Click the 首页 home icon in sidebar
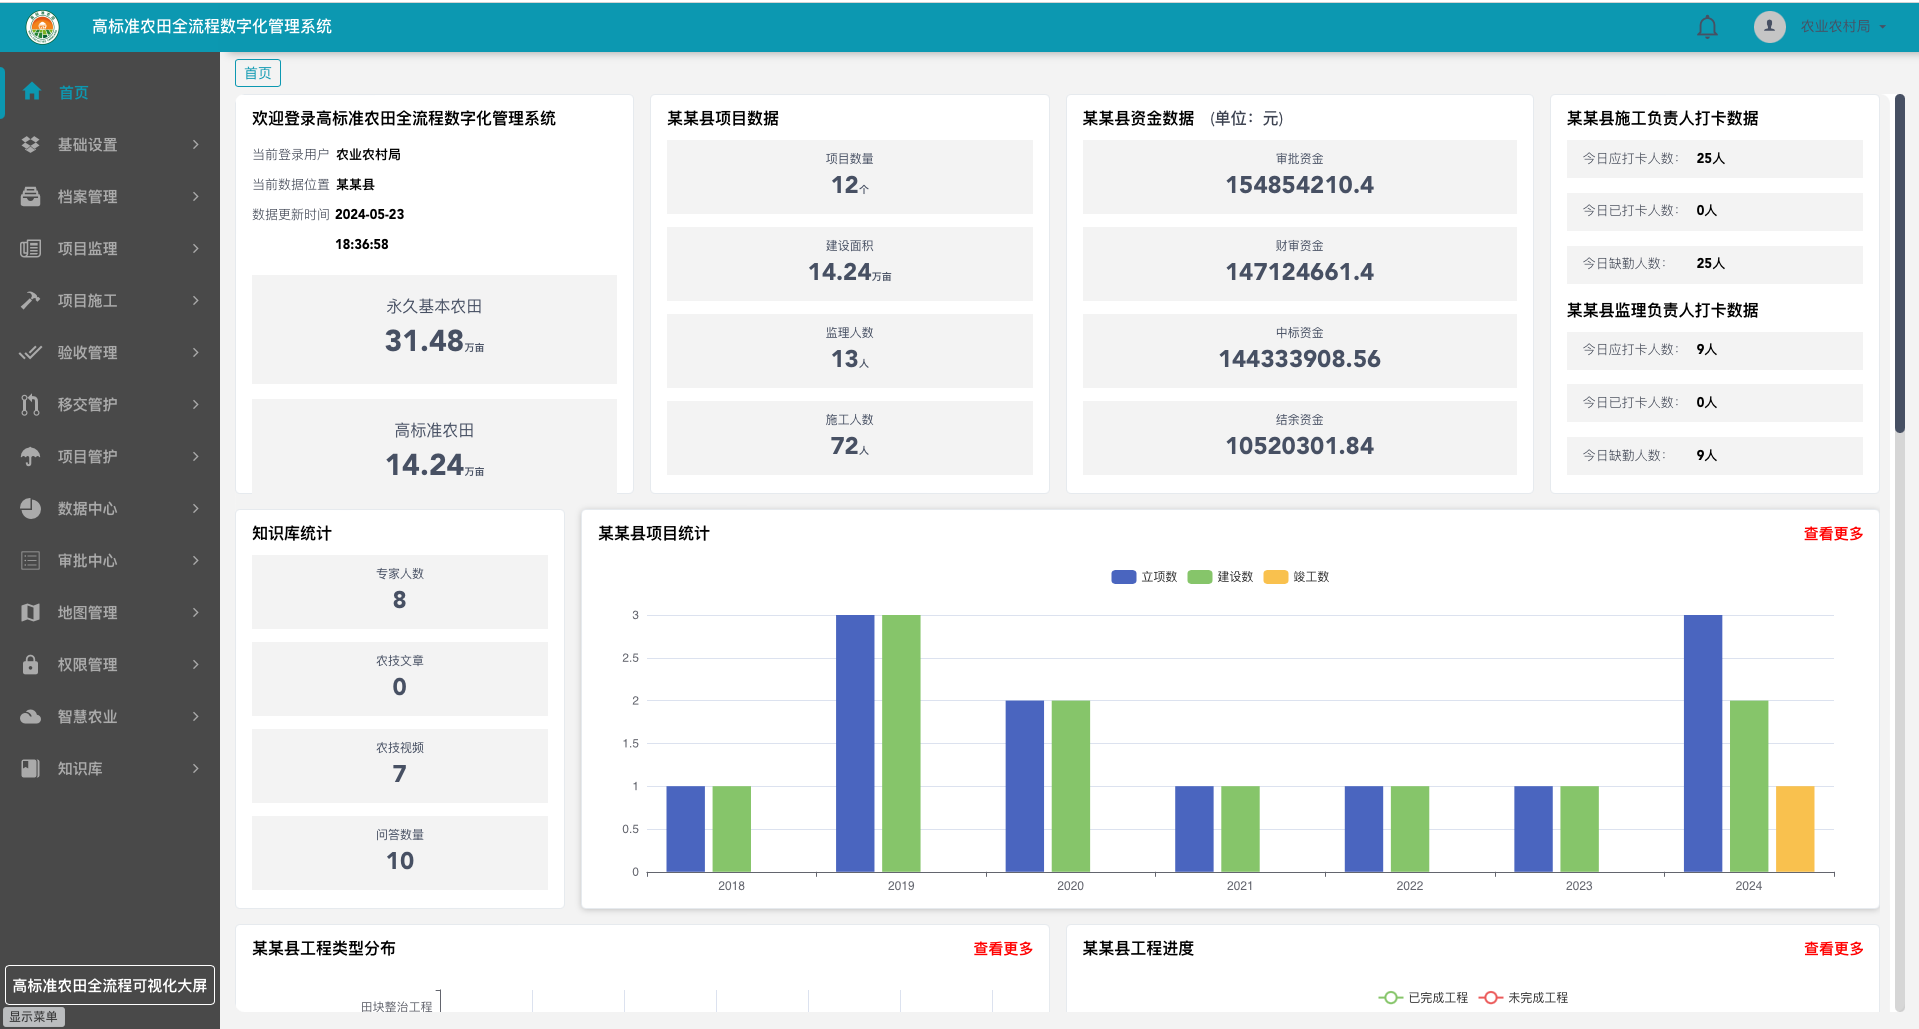 coord(32,92)
